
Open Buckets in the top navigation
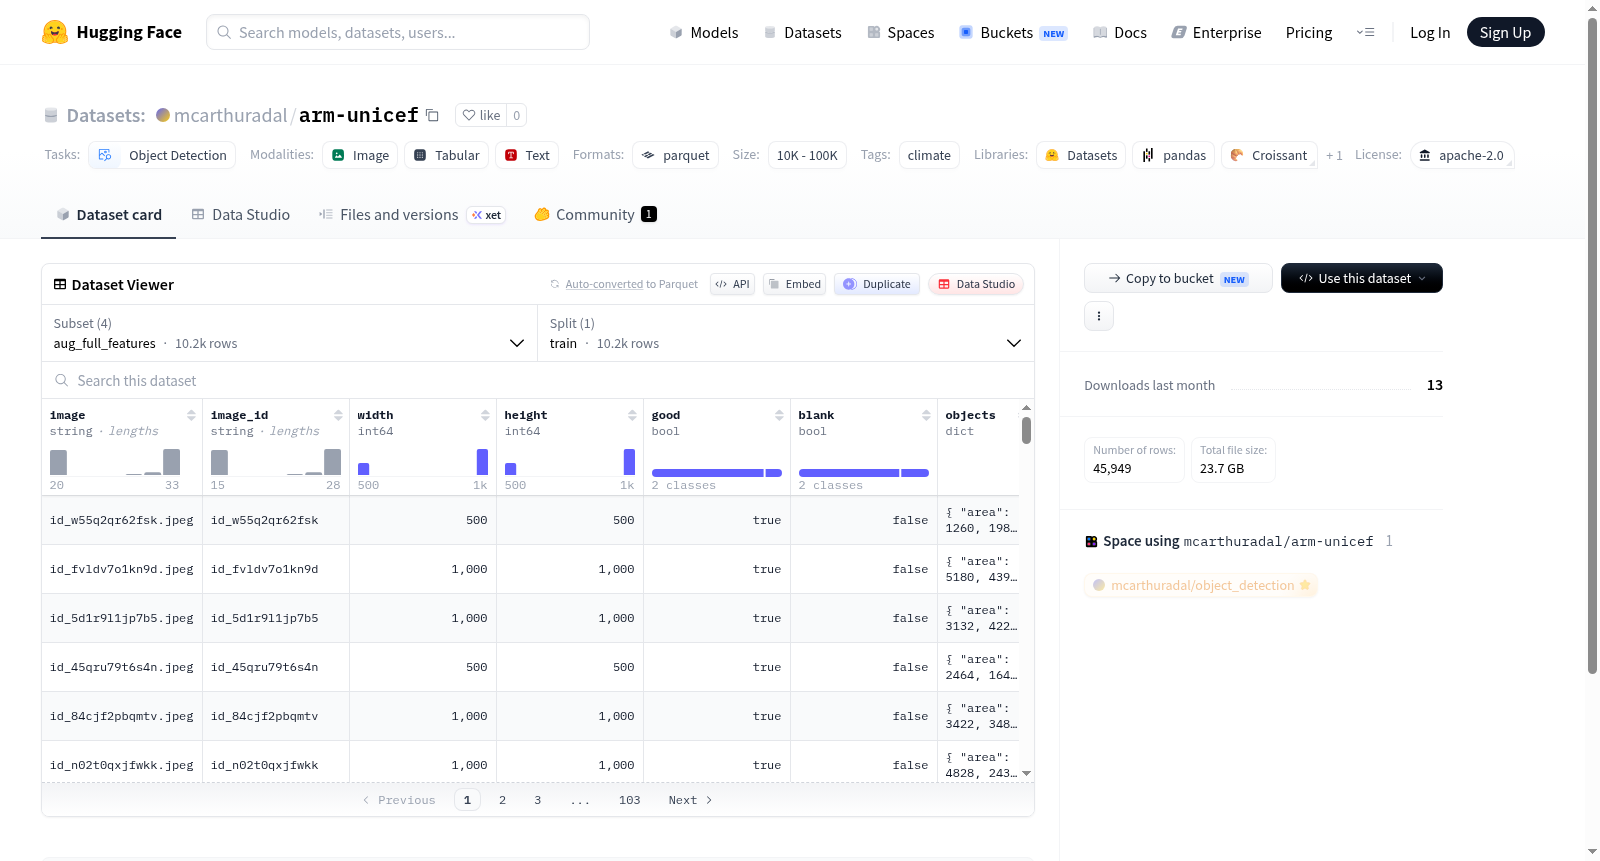[1013, 32]
